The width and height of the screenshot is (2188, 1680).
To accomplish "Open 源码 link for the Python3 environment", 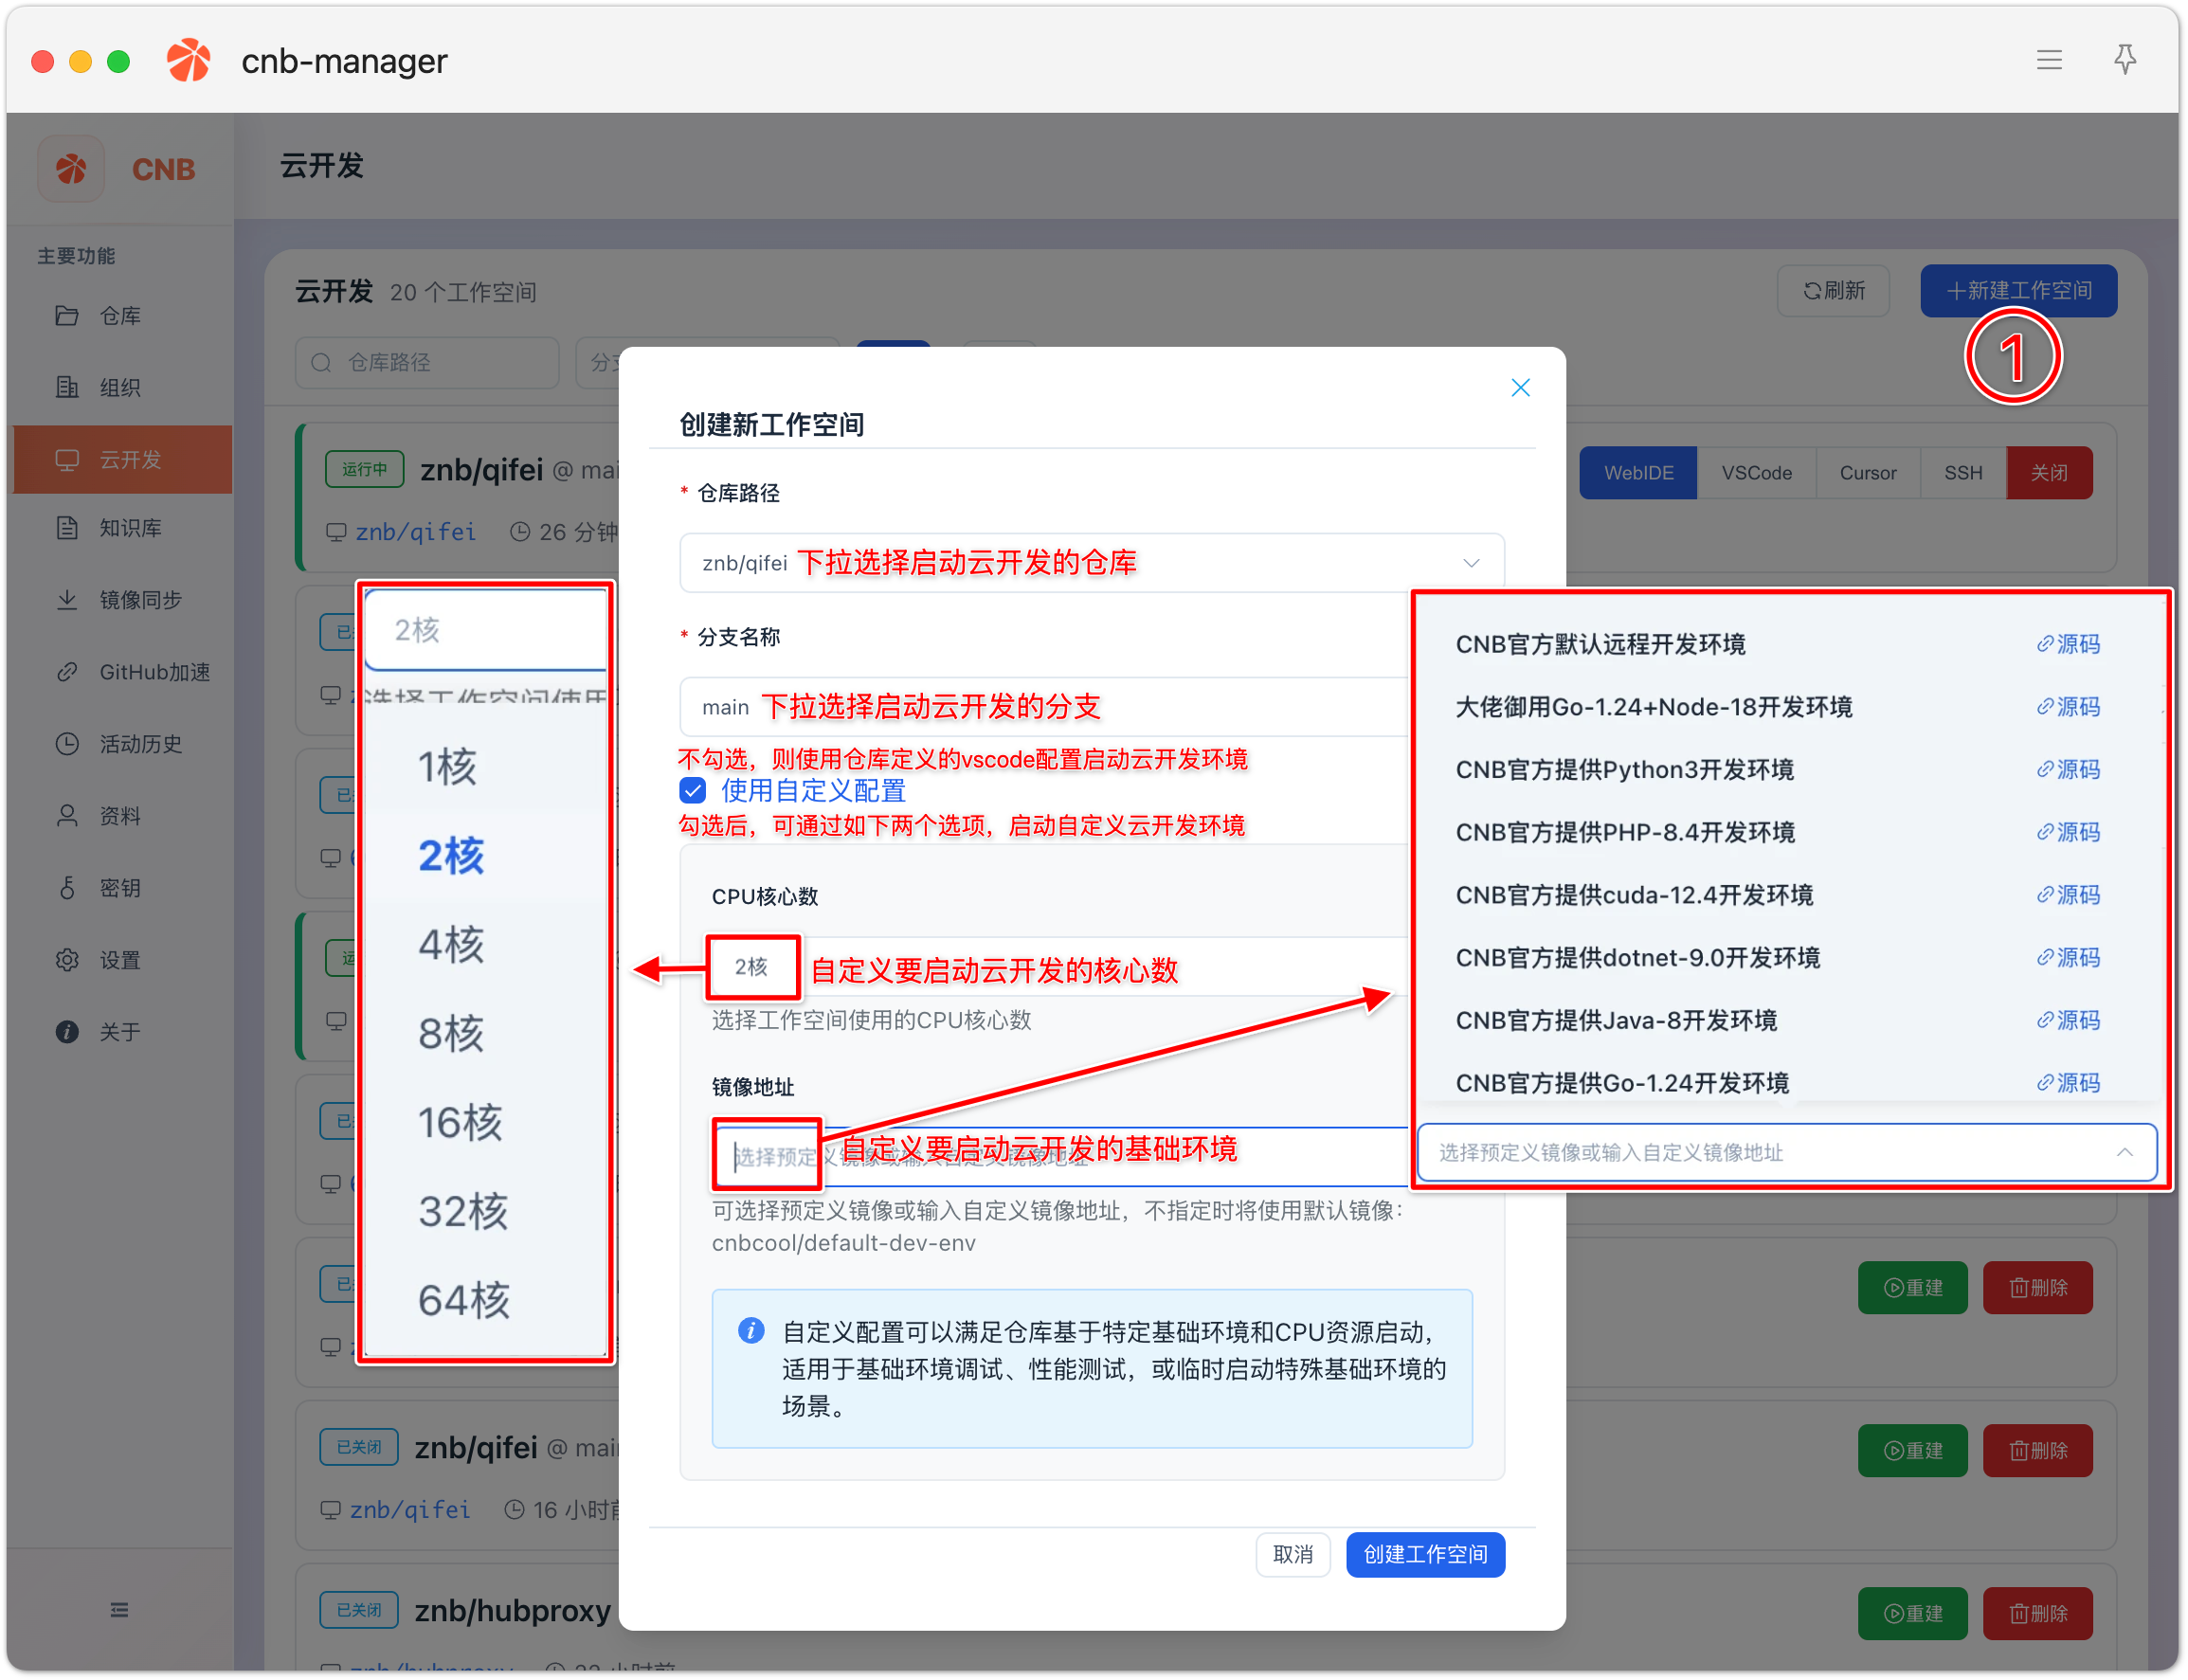I will pos(2068,770).
